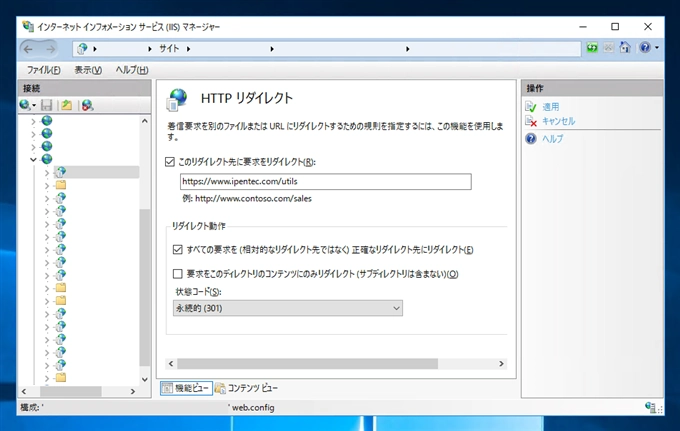Click tree horizontal scrollbar left arrow

24,391
